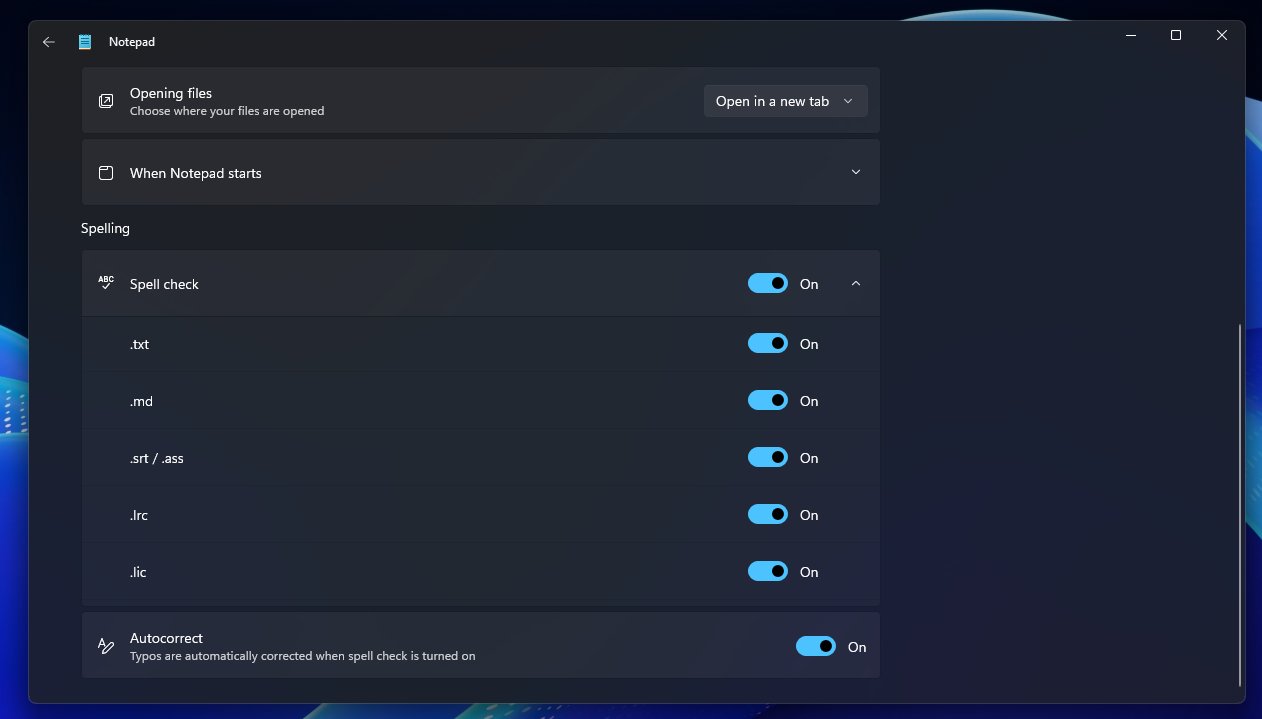Click the Opening files icon
The width and height of the screenshot is (1262, 719).
point(106,101)
